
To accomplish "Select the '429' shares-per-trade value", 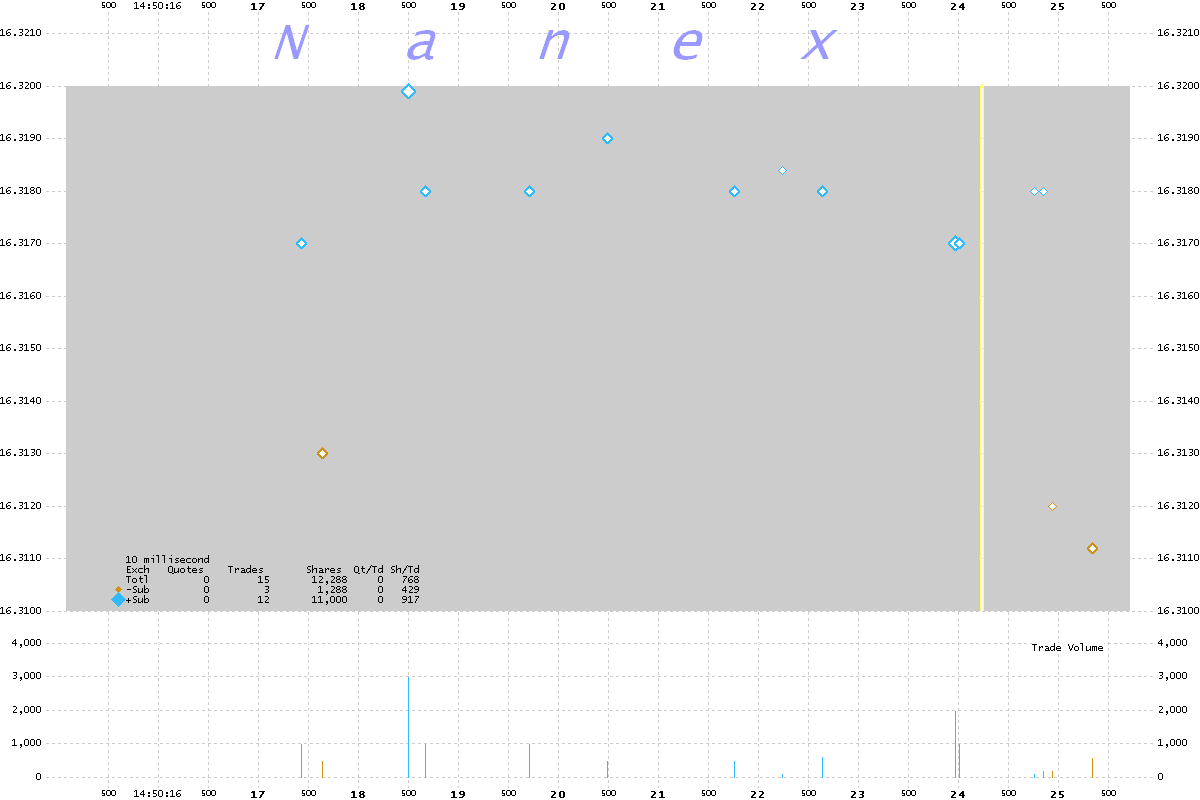I will (410, 589).
